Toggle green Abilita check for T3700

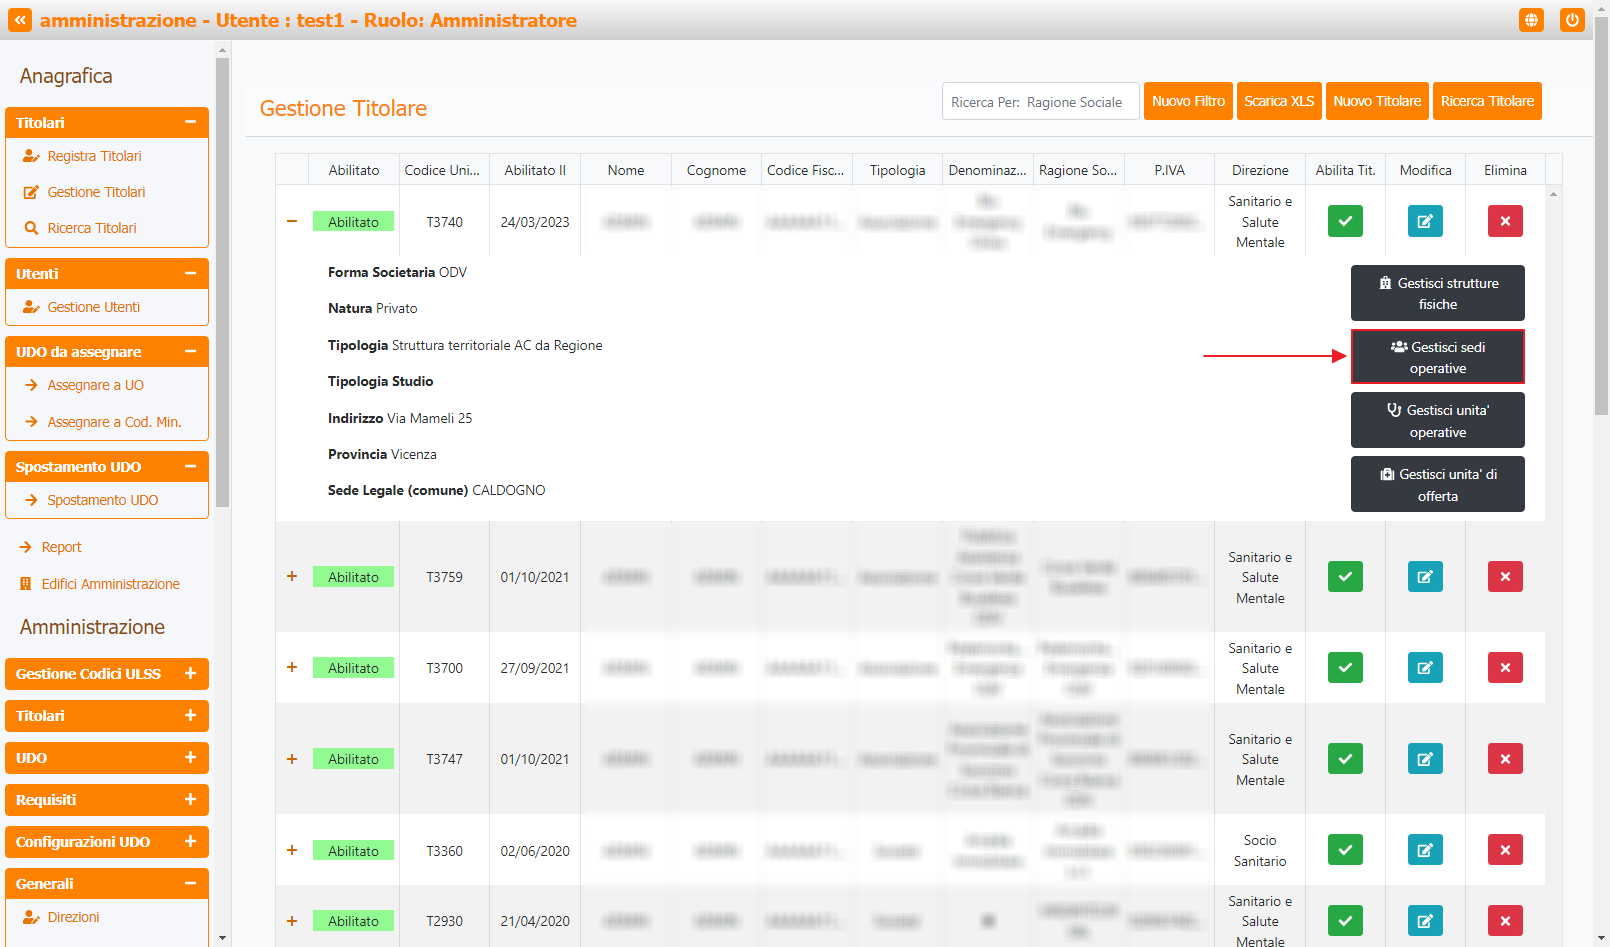click(x=1345, y=668)
